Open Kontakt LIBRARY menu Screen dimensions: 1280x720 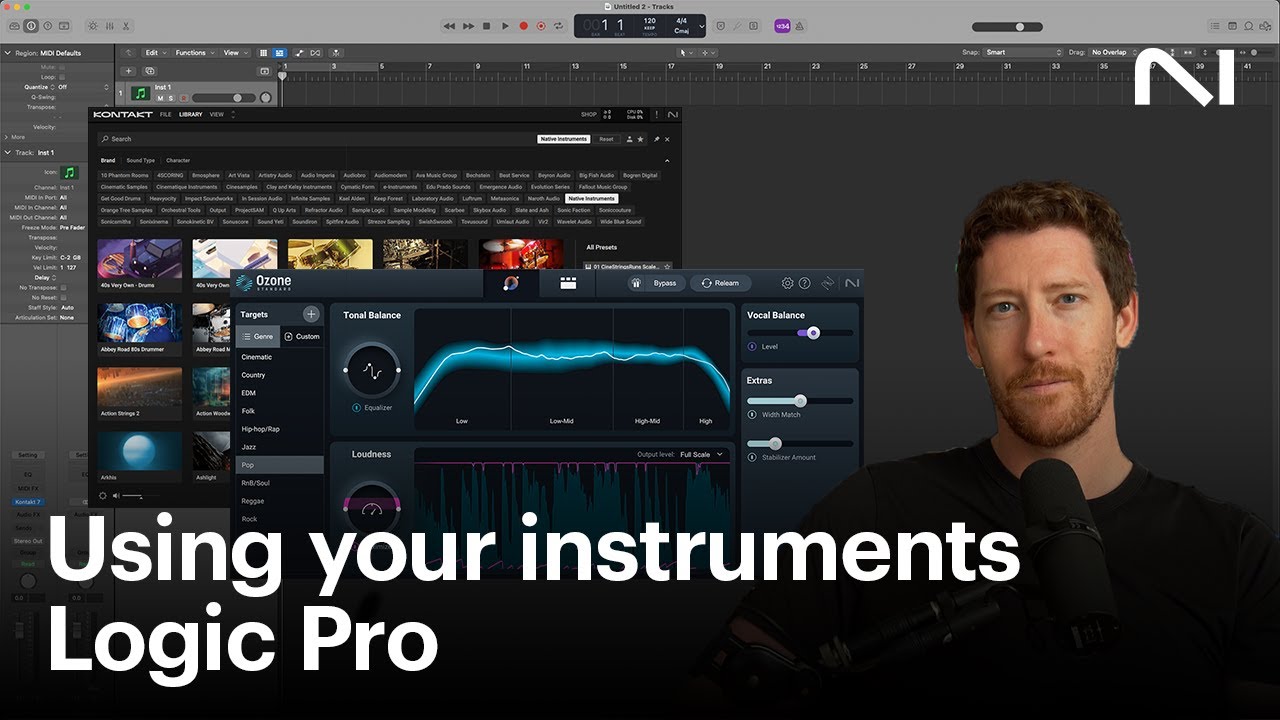190,114
